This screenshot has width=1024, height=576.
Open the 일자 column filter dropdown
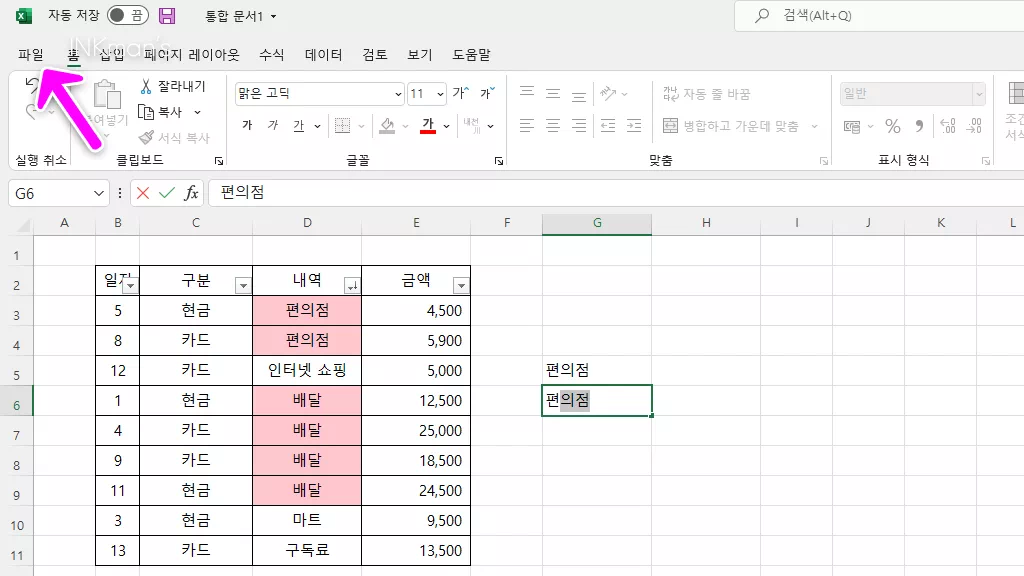point(131,285)
